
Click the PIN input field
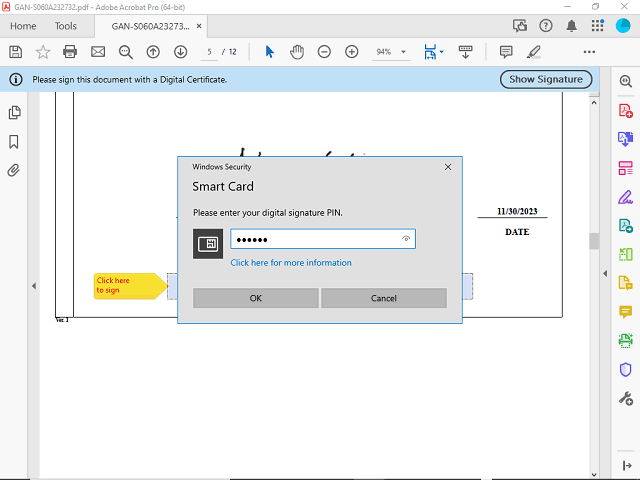click(323, 239)
